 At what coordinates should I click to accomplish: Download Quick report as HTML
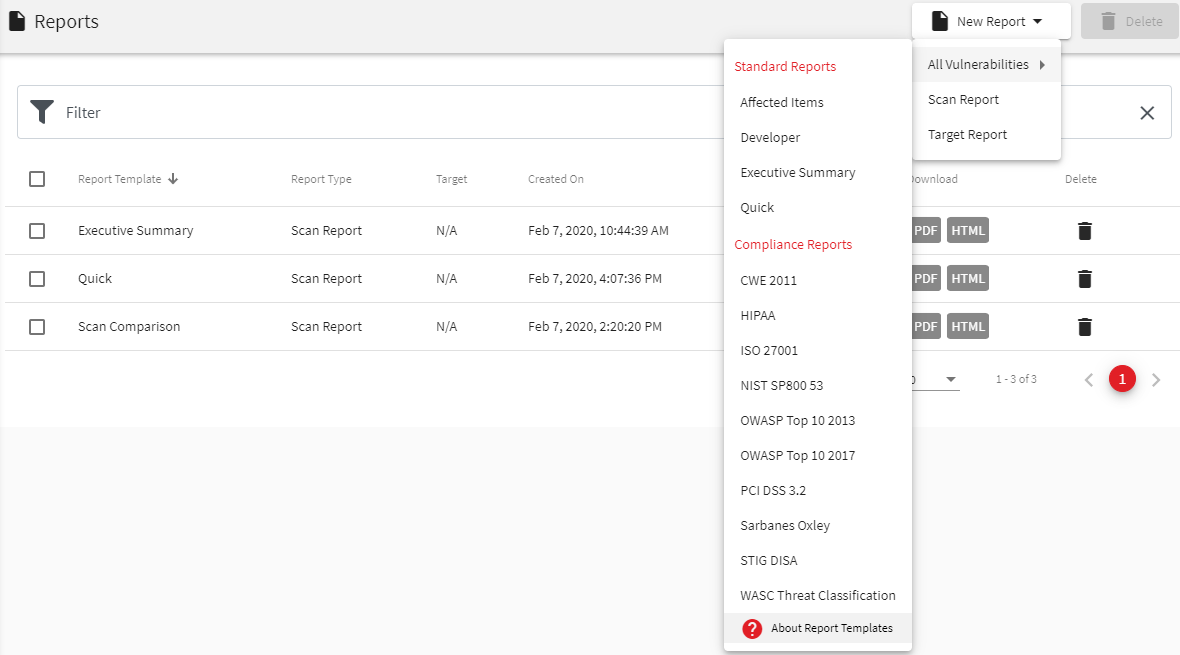(x=967, y=279)
